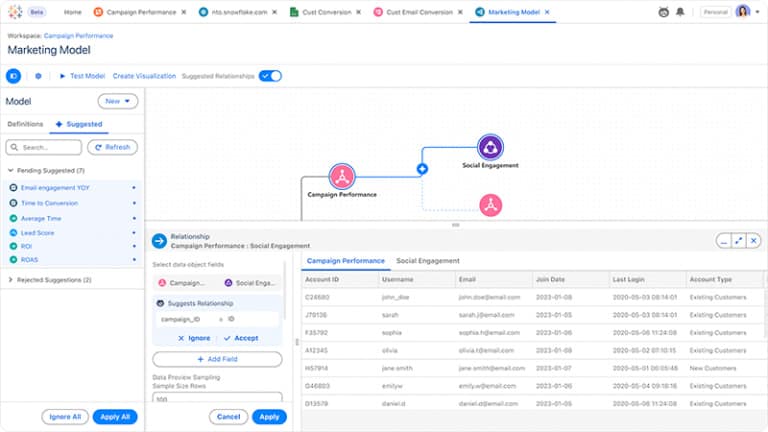Expand the relationship panel to full size
This screenshot has height=432, width=768.
click(738, 241)
